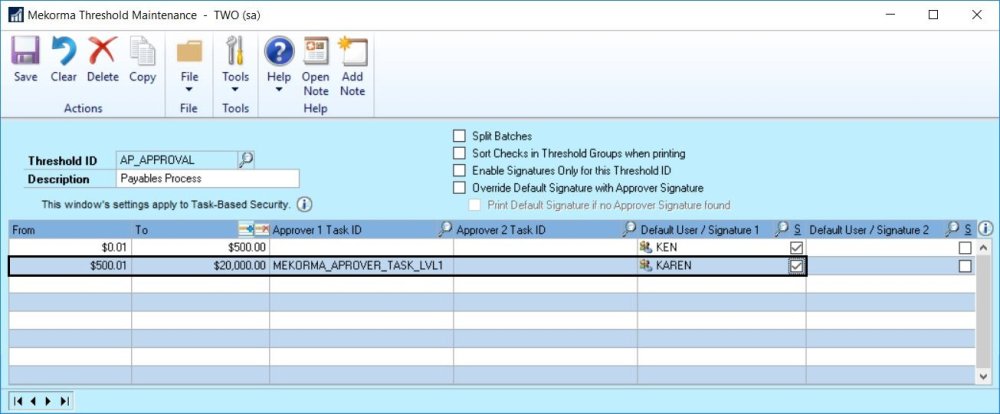Click the user icon beside KAREN
Screen dimensions: 1000x414
(x=646, y=266)
